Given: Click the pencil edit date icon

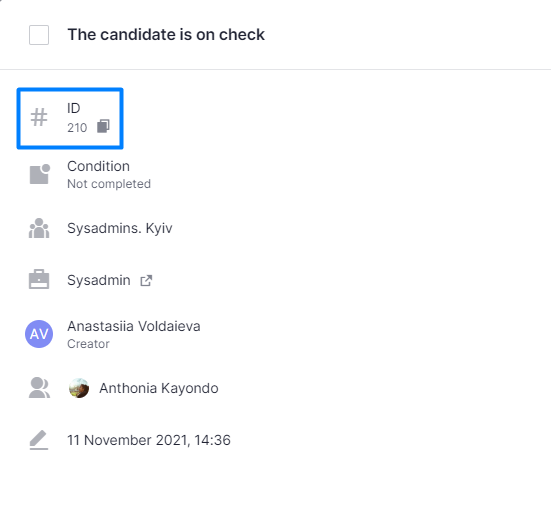Looking at the screenshot, I should (x=39, y=440).
